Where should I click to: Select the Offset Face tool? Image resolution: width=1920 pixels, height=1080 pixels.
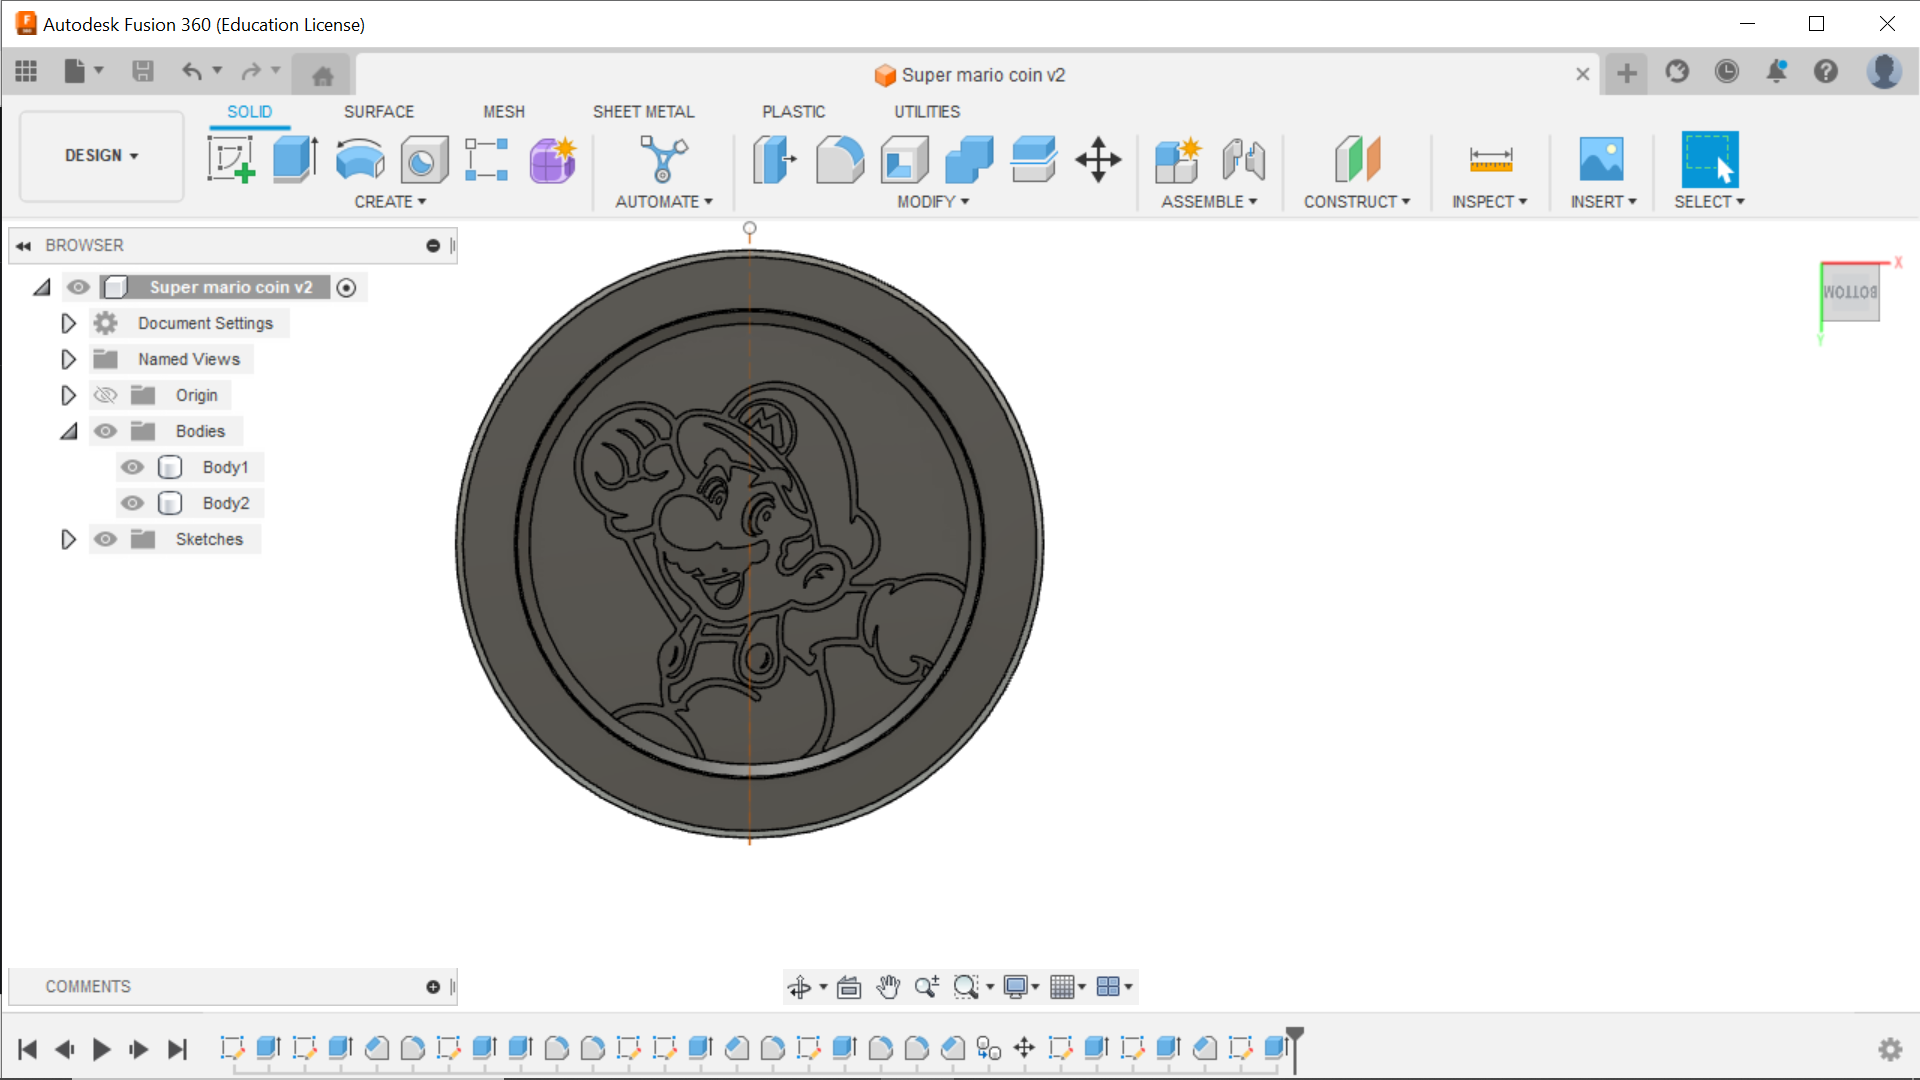coord(1034,160)
